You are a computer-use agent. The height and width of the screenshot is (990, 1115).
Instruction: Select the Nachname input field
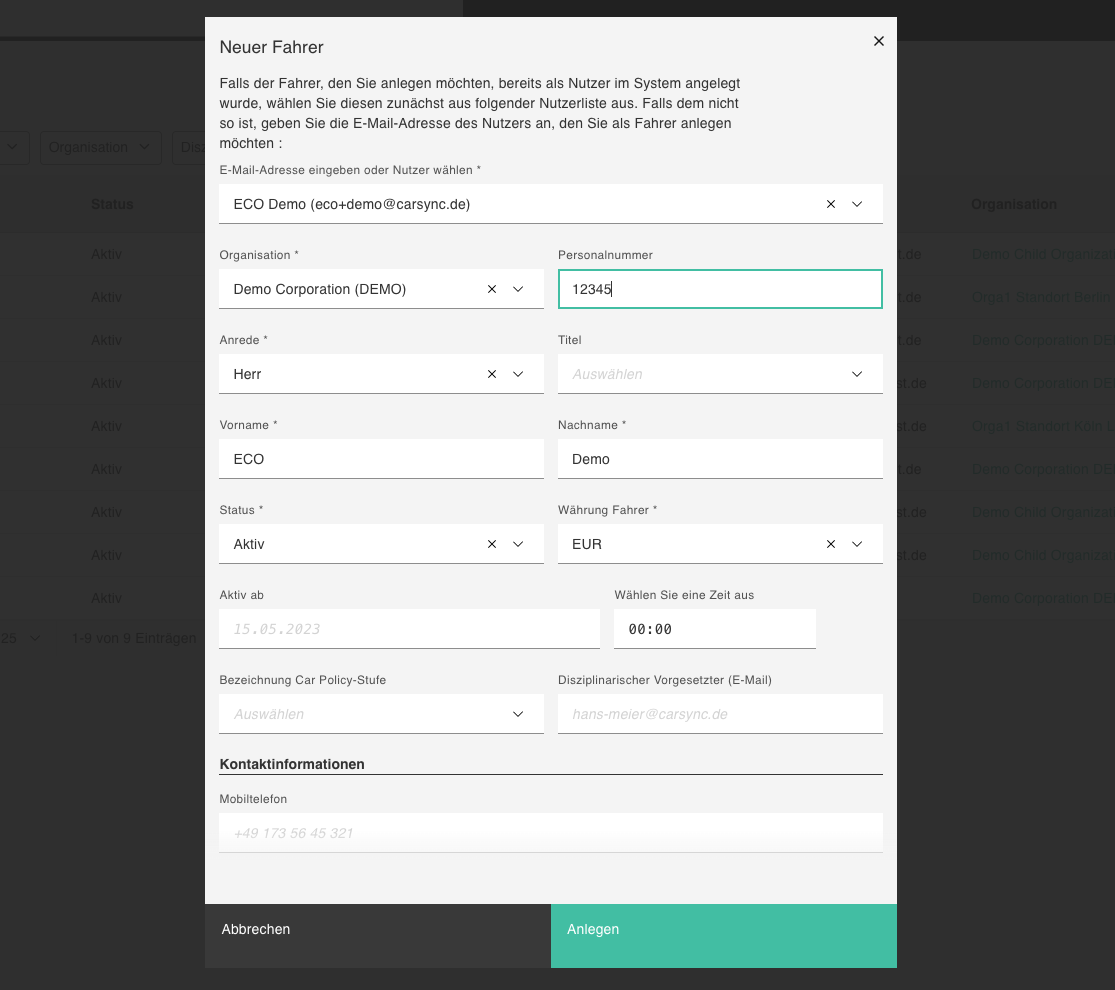click(x=720, y=459)
